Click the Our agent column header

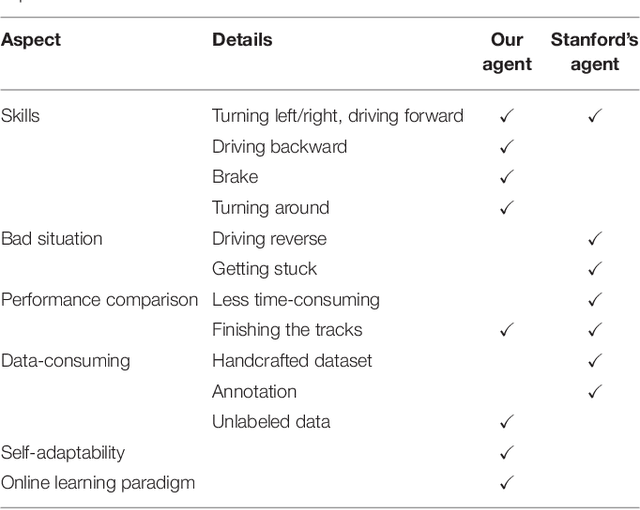coord(507,52)
